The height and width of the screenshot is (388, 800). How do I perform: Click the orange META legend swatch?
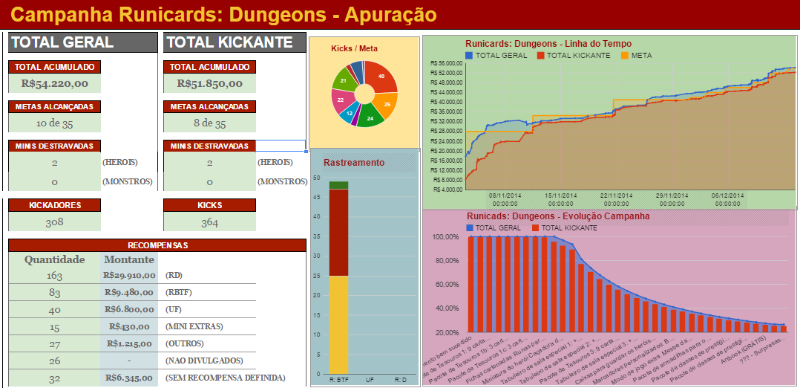tap(625, 56)
